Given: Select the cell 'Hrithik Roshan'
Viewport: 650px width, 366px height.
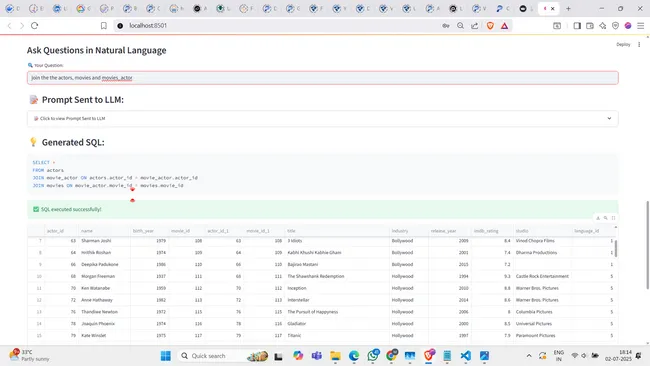Looking at the screenshot, I should pyautogui.click(x=104, y=252).
